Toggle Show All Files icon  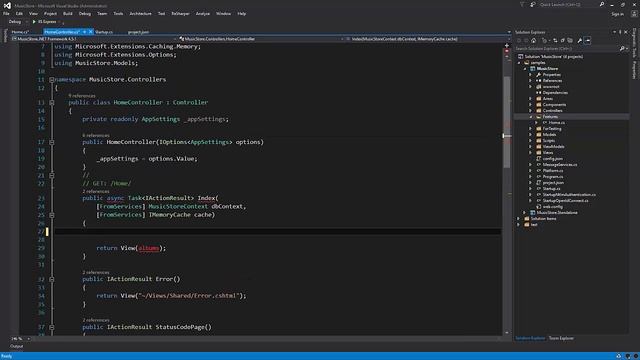point(570,40)
